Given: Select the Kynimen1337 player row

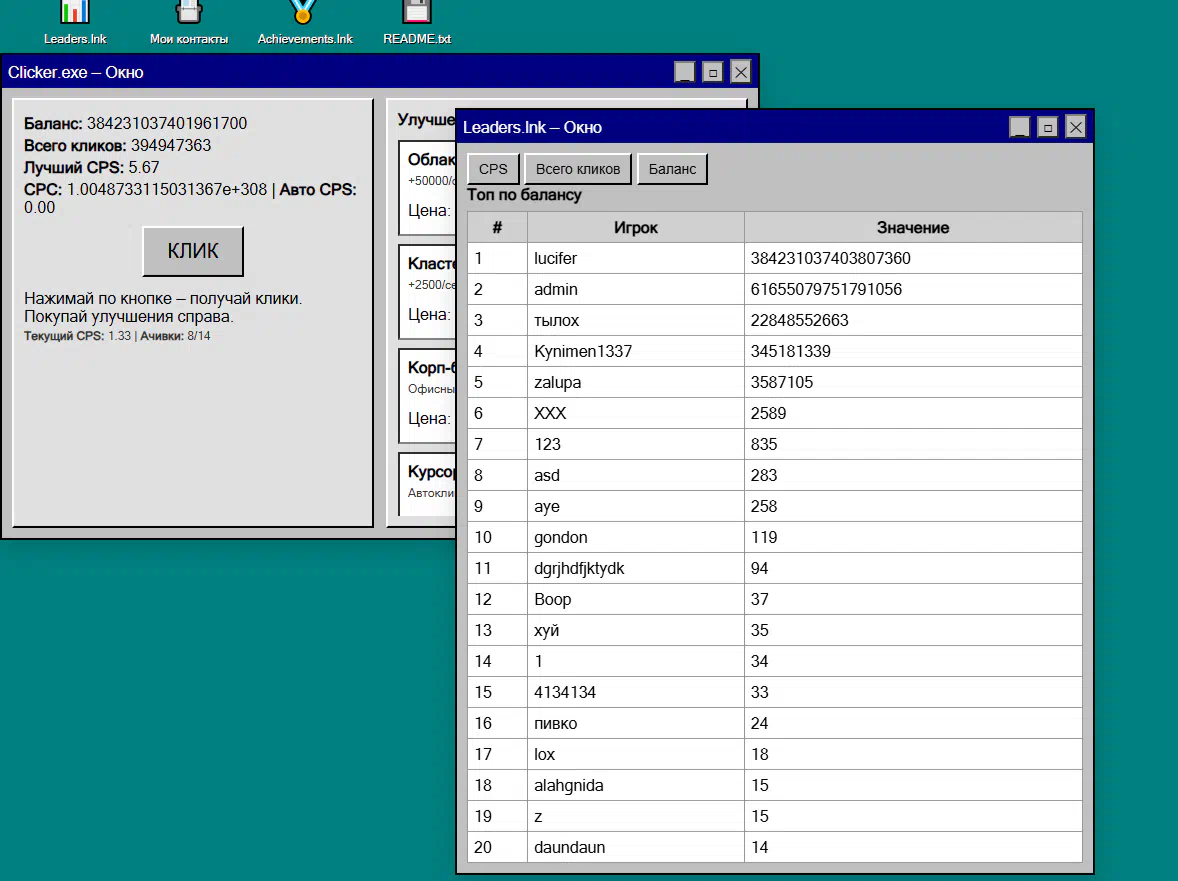Looking at the screenshot, I should click(x=635, y=352).
